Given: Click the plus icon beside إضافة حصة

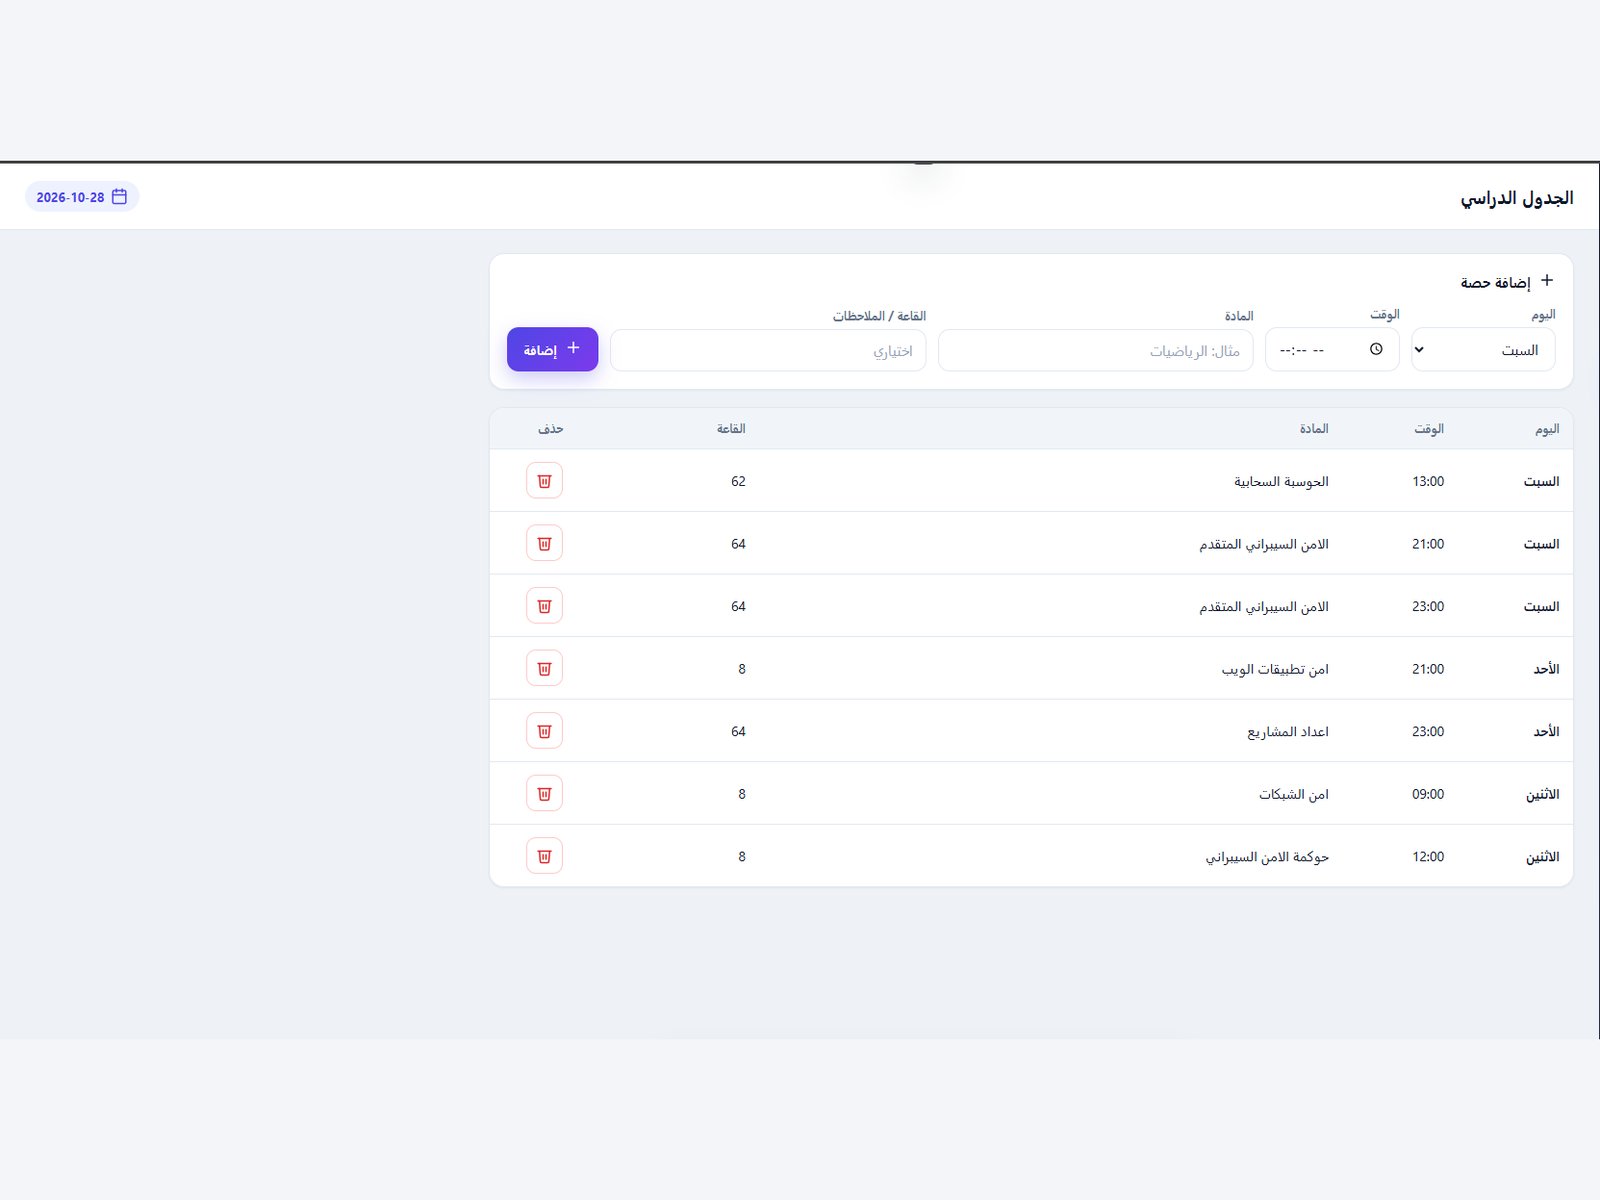Looking at the screenshot, I should pos(1547,281).
